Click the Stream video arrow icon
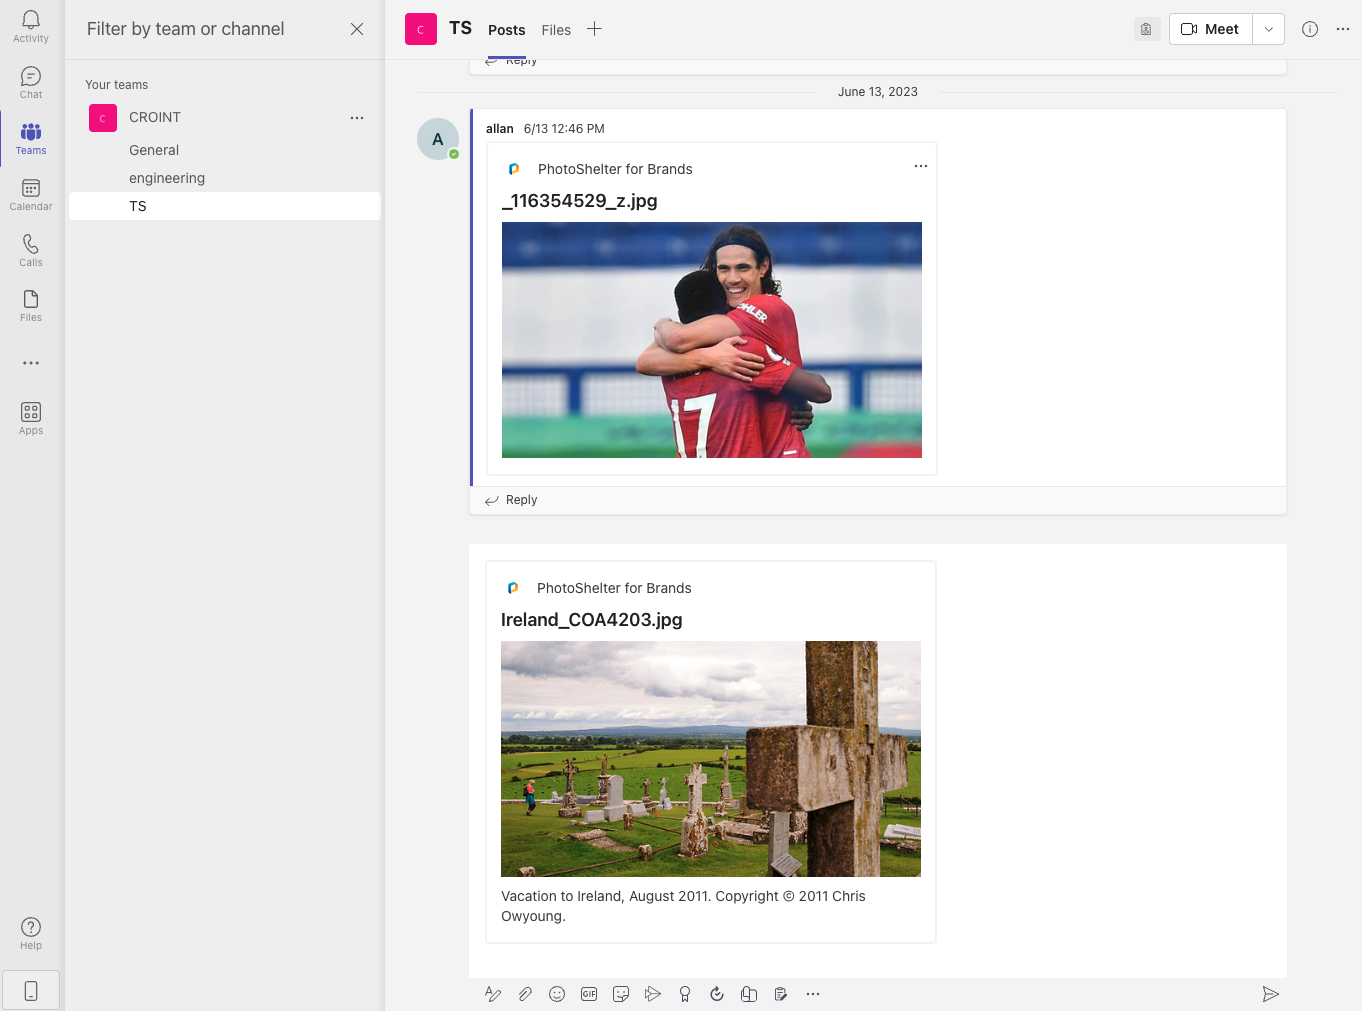This screenshot has height=1011, width=1362. pos(653,994)
